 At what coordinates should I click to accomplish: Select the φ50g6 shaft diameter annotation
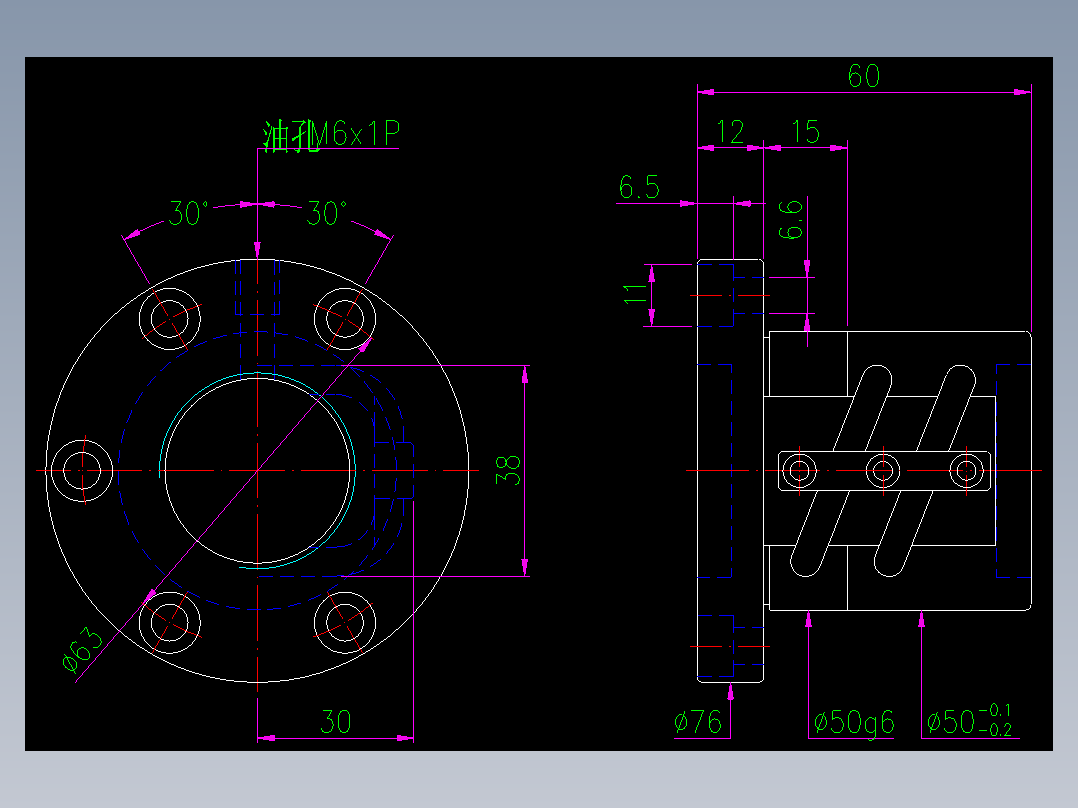(x=852, y=719)
